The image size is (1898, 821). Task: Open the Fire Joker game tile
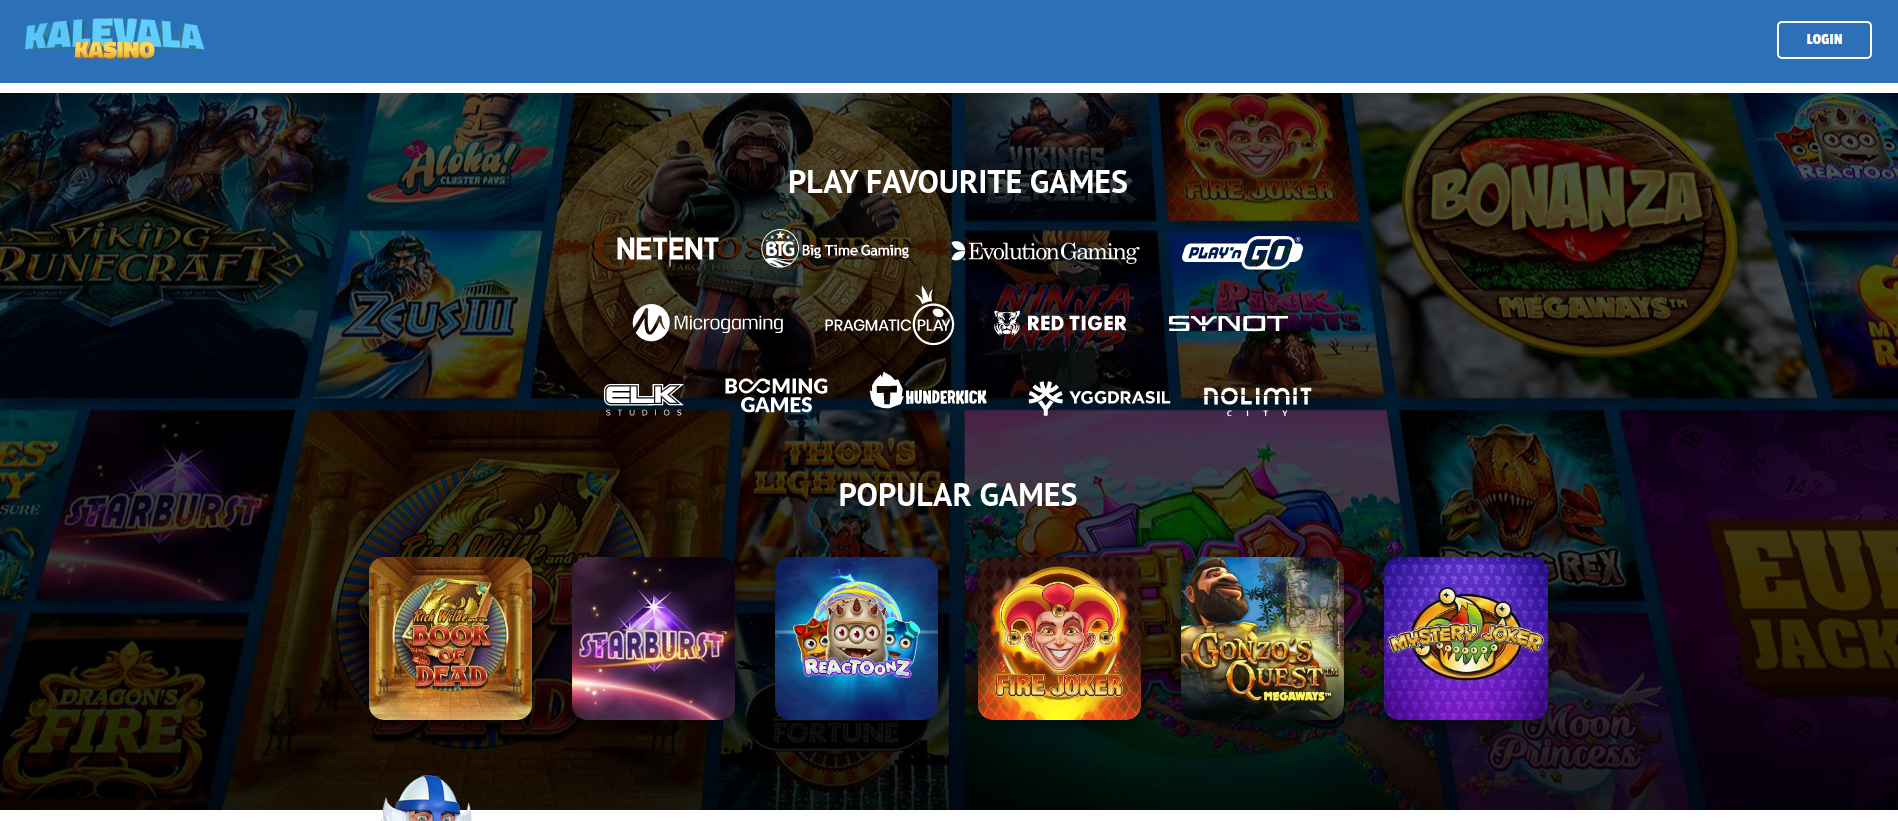coord(1059,638)
